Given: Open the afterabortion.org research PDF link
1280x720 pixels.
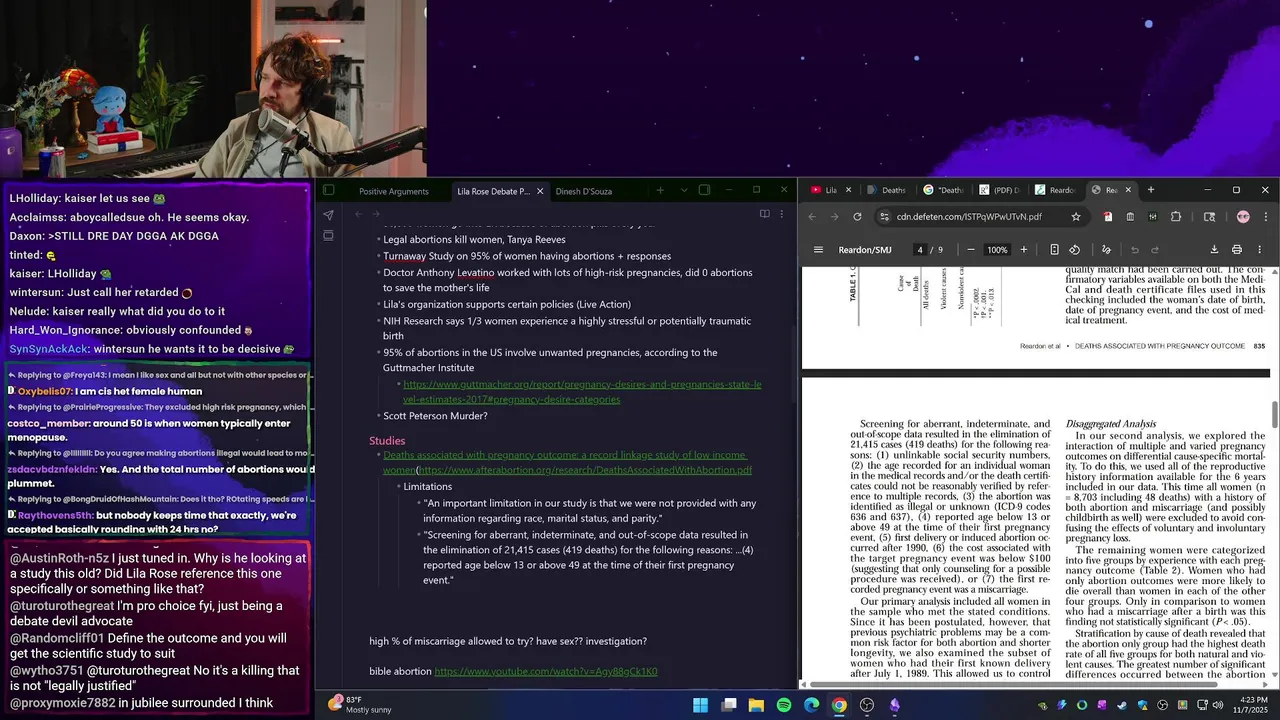Looking at the screenshot, I should click(585, 470).
